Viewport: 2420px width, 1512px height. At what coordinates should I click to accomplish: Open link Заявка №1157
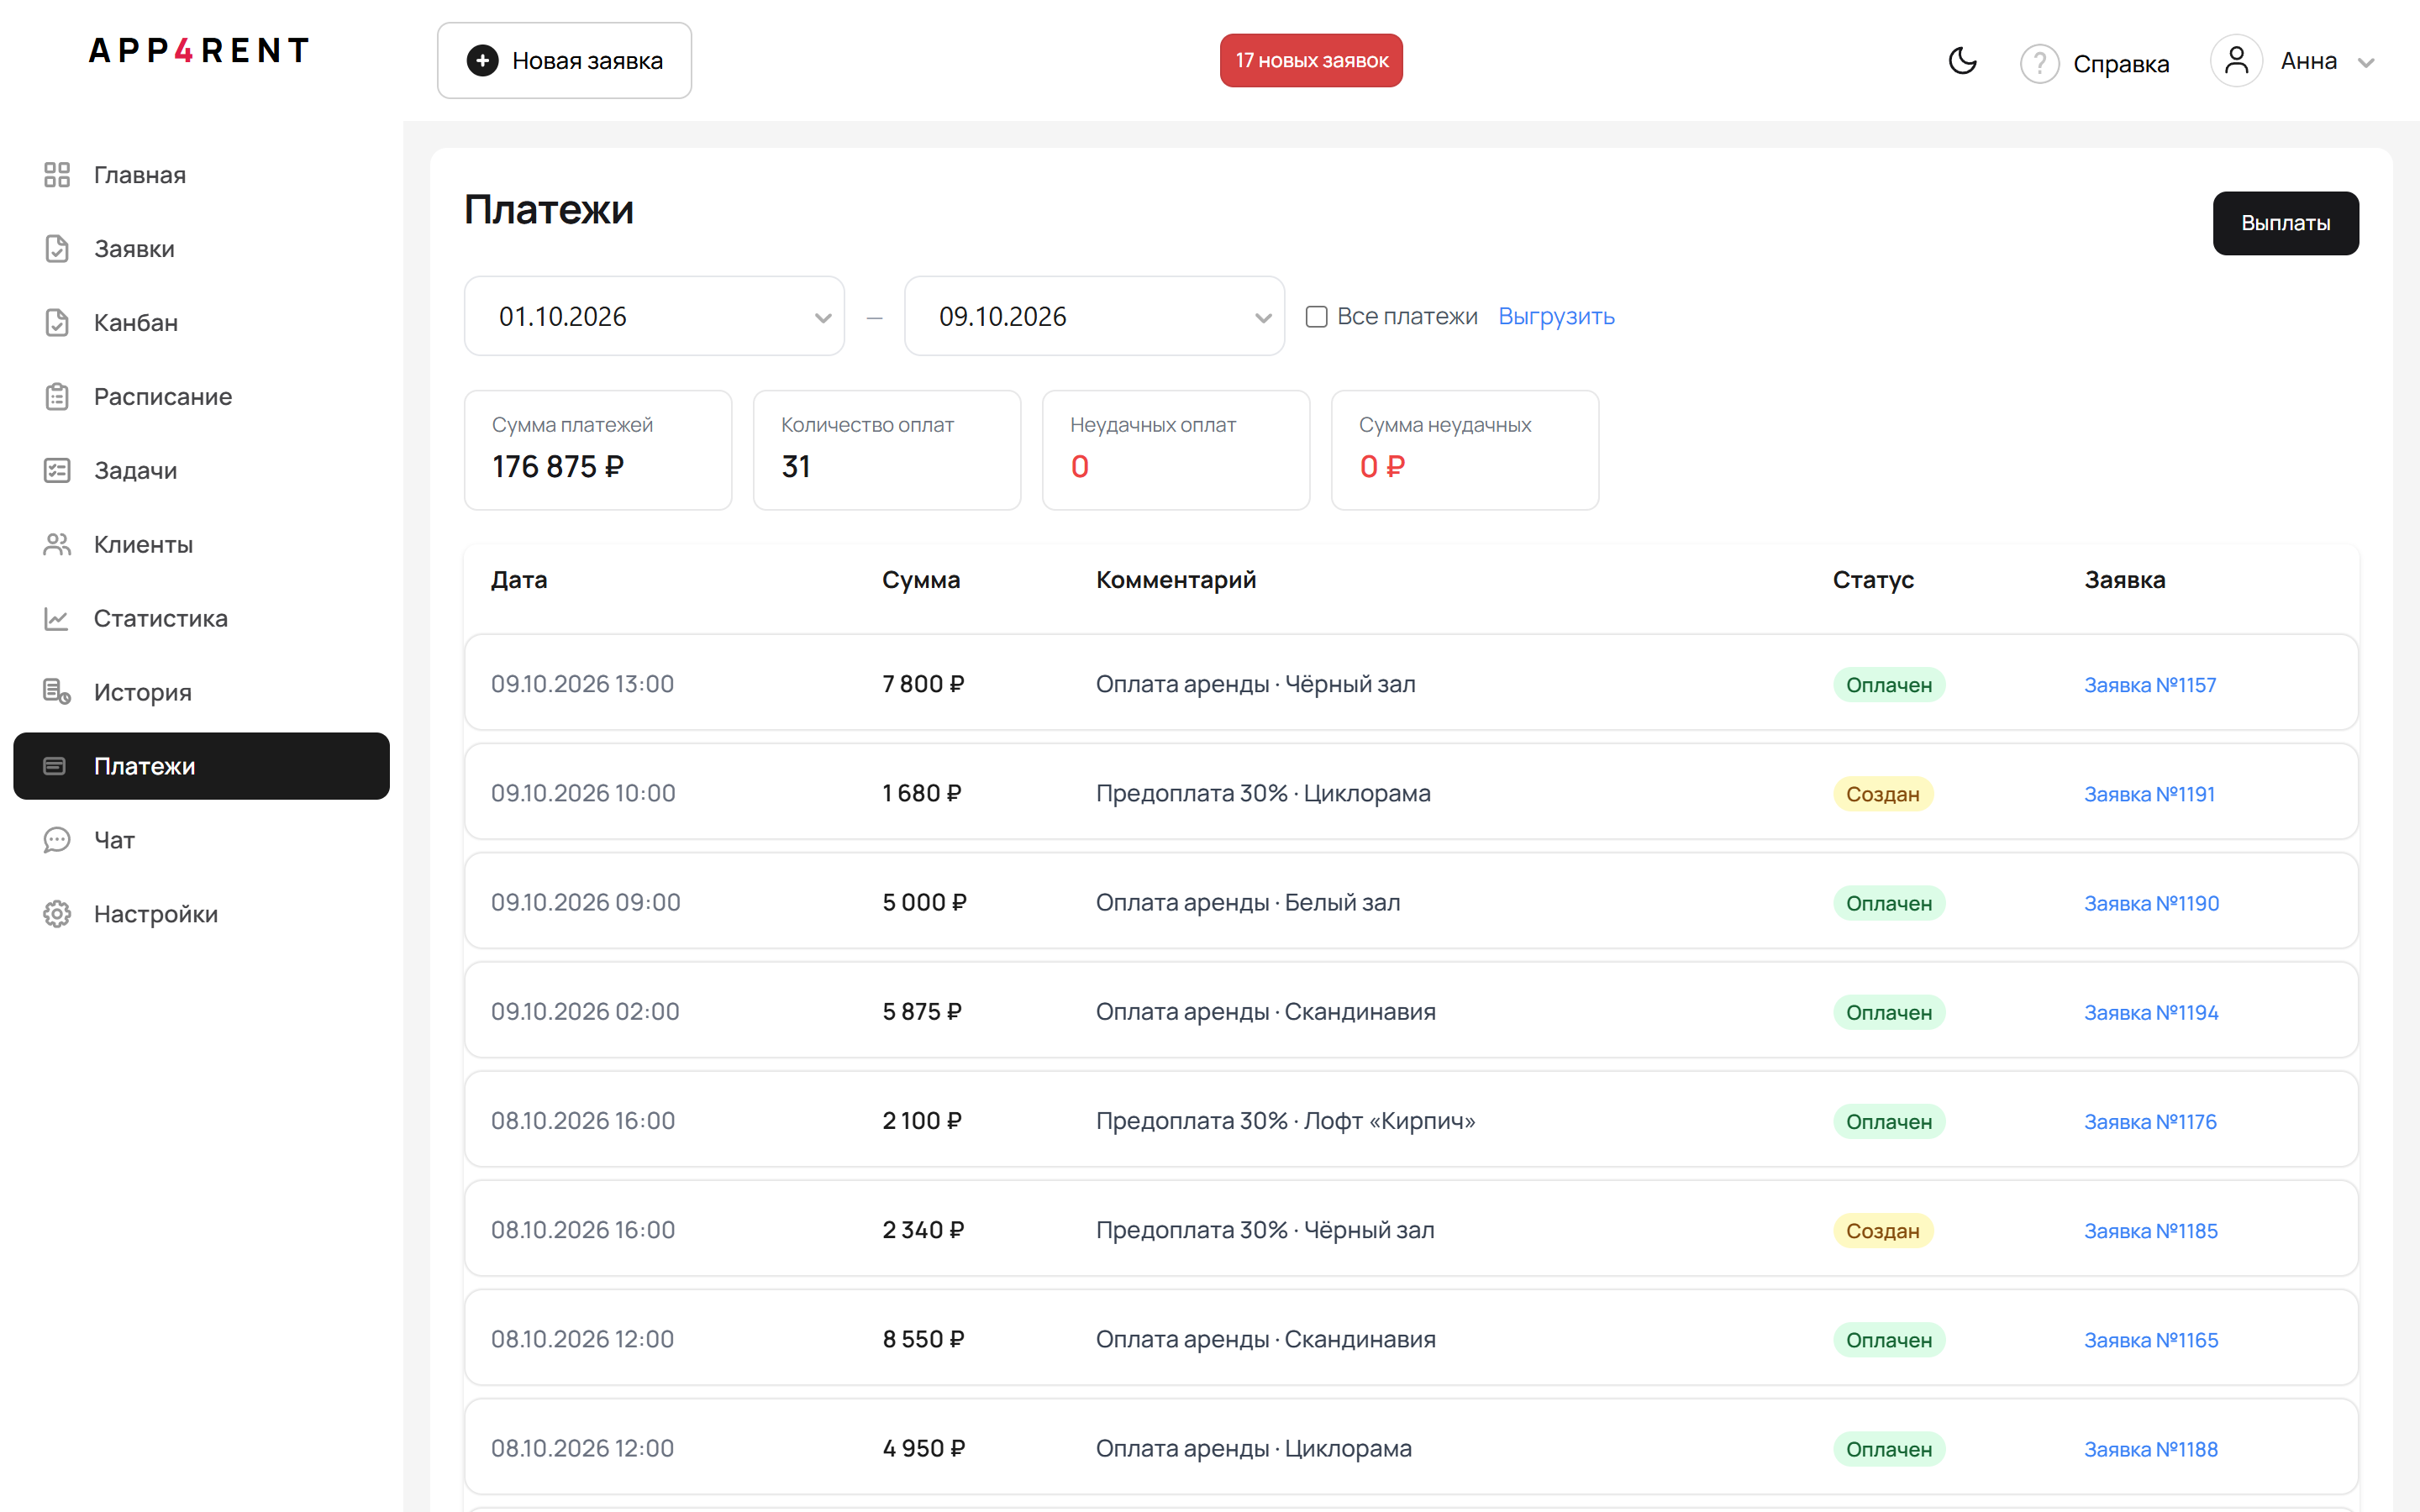coord(2150,685)
